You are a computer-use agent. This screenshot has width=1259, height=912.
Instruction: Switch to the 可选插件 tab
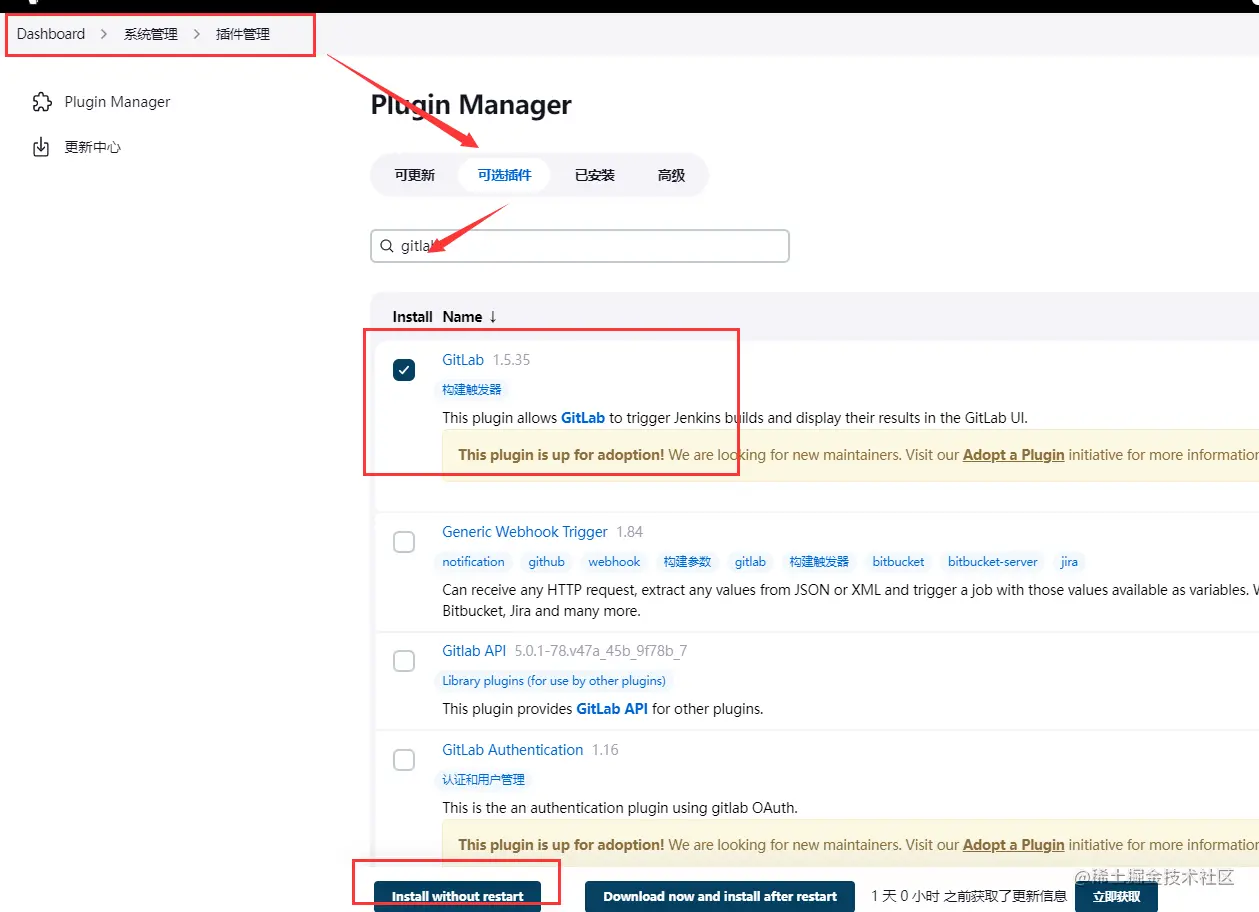coord(504,175)
